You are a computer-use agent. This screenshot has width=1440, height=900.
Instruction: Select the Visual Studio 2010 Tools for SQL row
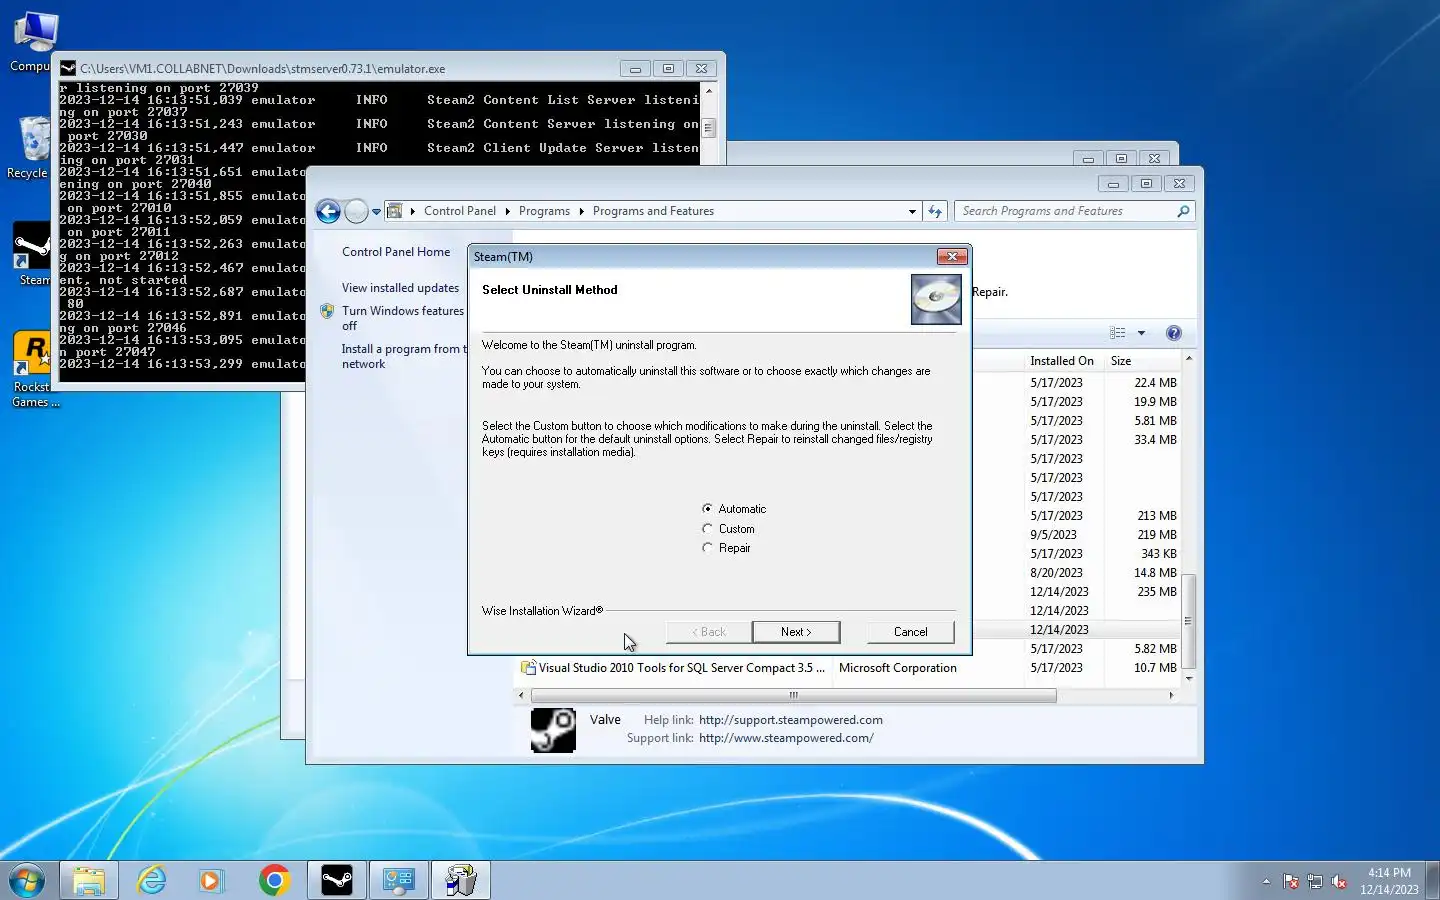(x=848, y=668)
